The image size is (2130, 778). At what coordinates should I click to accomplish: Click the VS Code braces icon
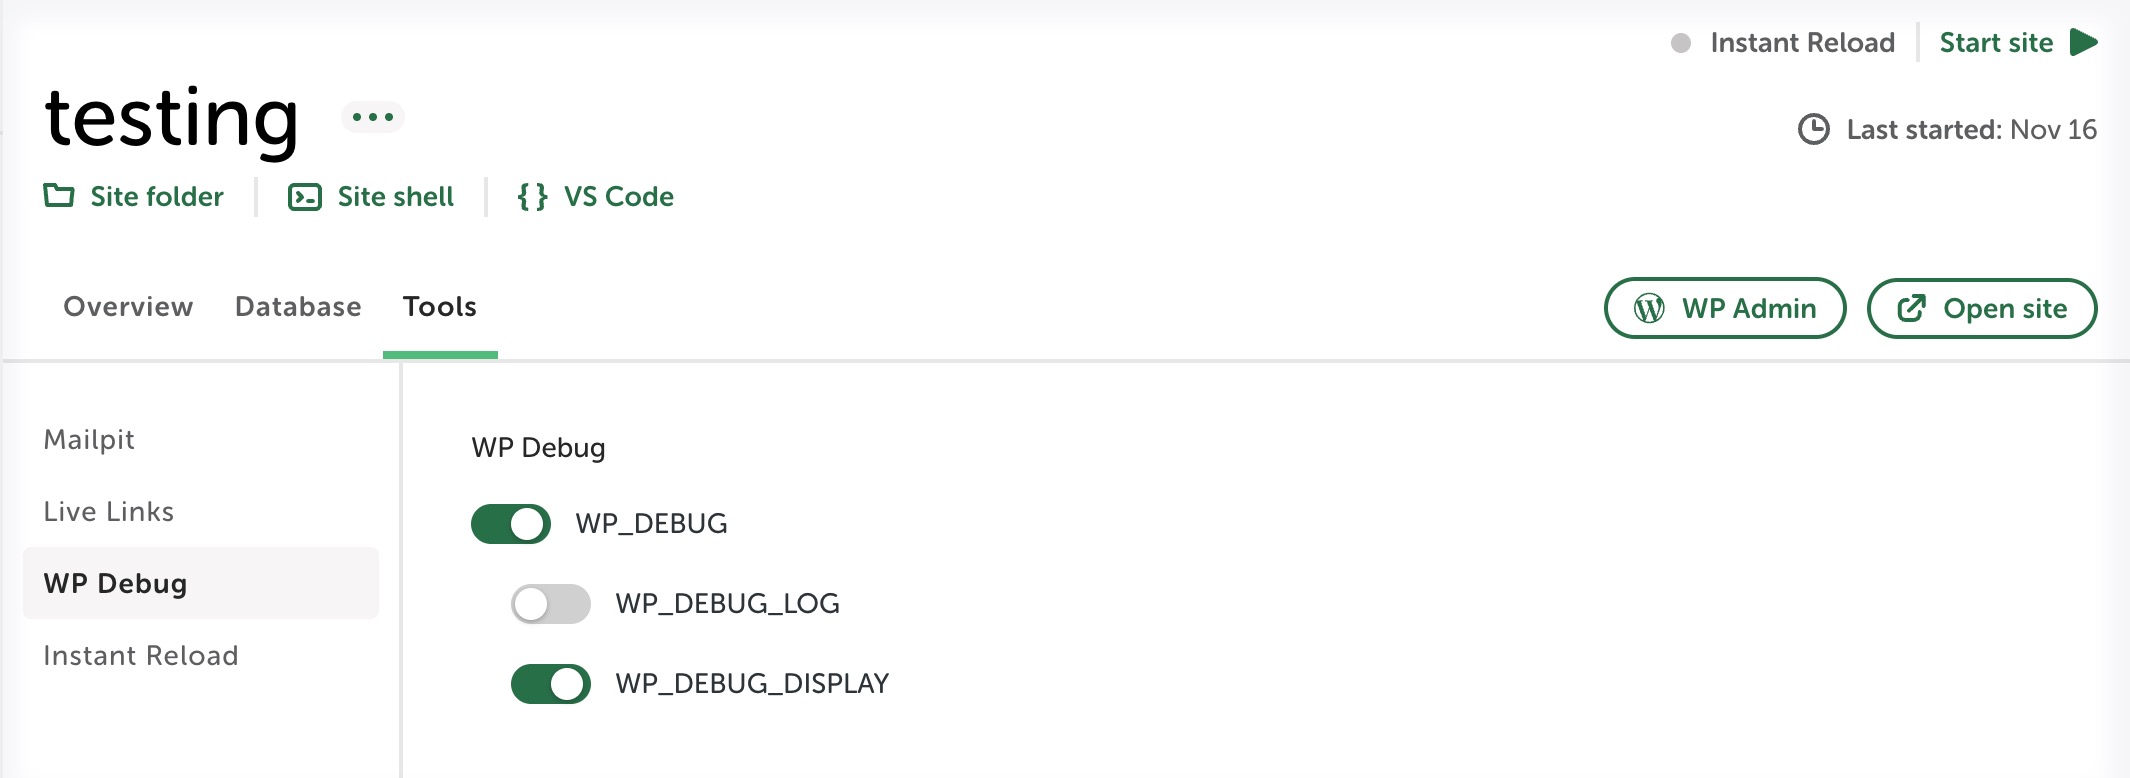click(x=532, y=197)
